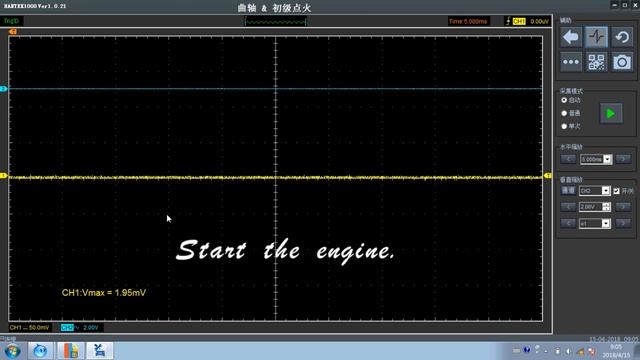This screenshot has width=640, height=360.
Task: Open the oscilloscope app taskbar icon
Action: pyautogui.click(x=99, y=351)
